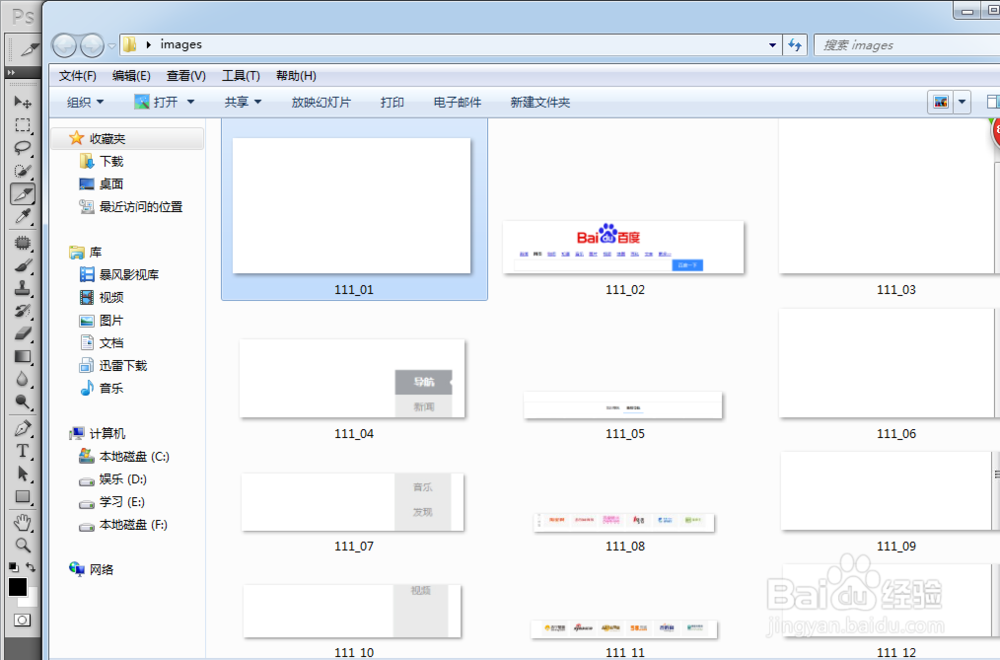Viewport: 1000px width, 660px height.
Task: Select the 111_04 thumbnail
Action: 353,379
